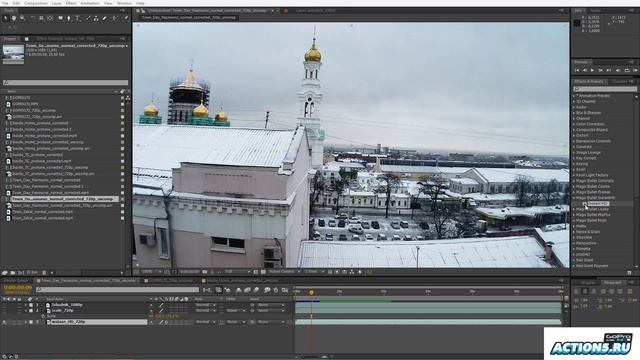Select the Unified Camera tool
This screenshot has height=360, width=640.
(41, 18)
